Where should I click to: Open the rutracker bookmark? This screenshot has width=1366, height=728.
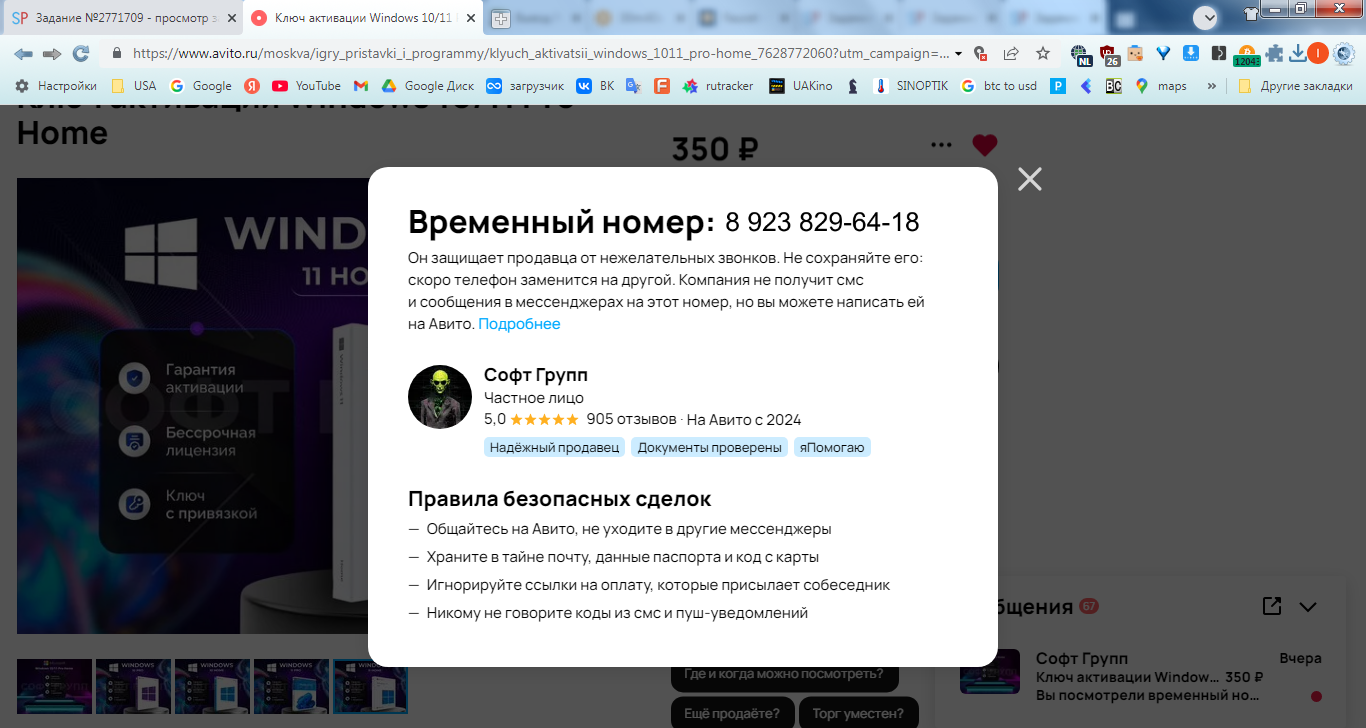[718, 86]
